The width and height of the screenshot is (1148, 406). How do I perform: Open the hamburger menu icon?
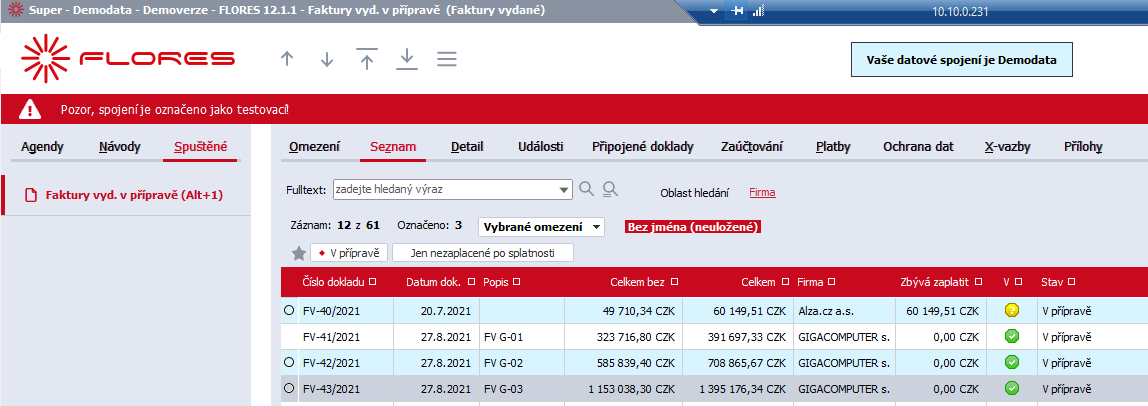click(x=447, y=59)
